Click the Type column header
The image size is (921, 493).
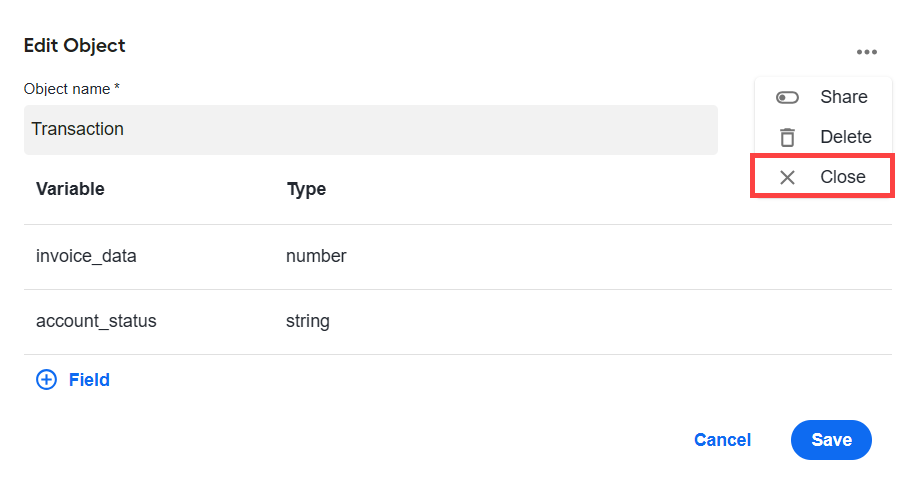(306, 189)
